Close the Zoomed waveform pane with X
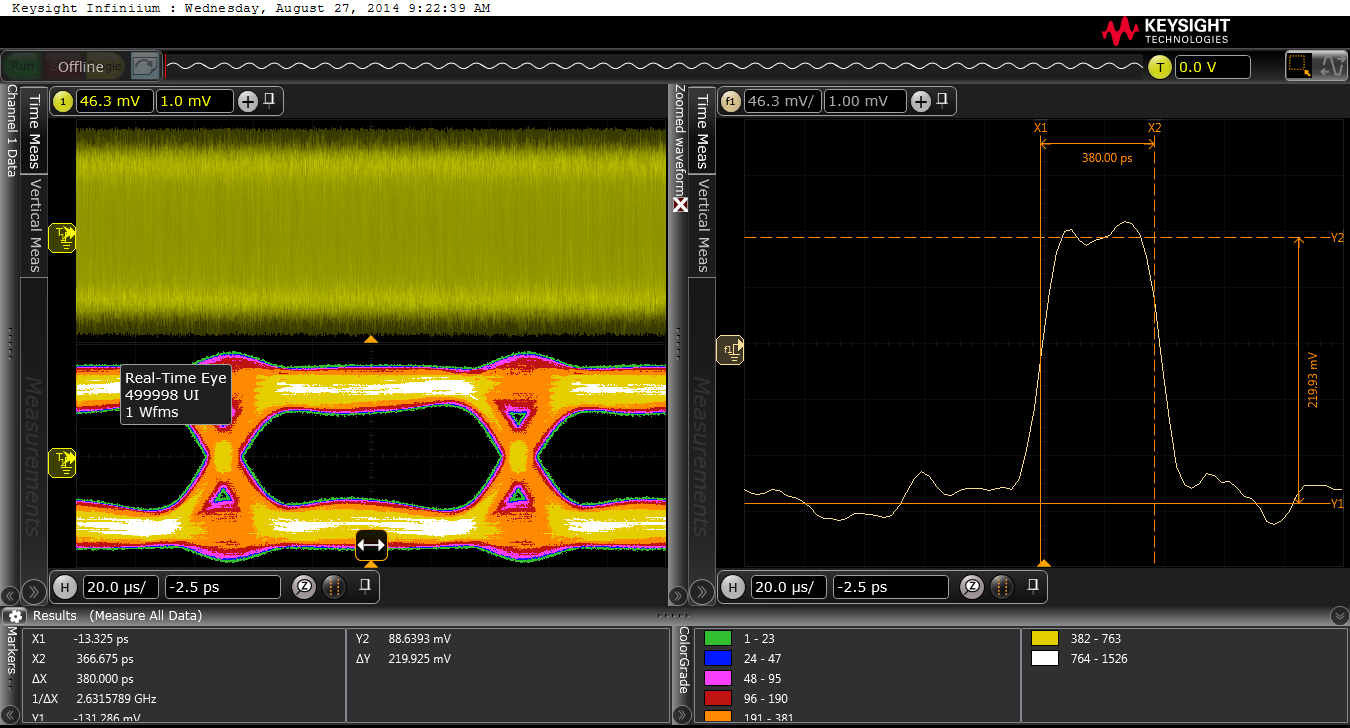 (x=681, y=204)
